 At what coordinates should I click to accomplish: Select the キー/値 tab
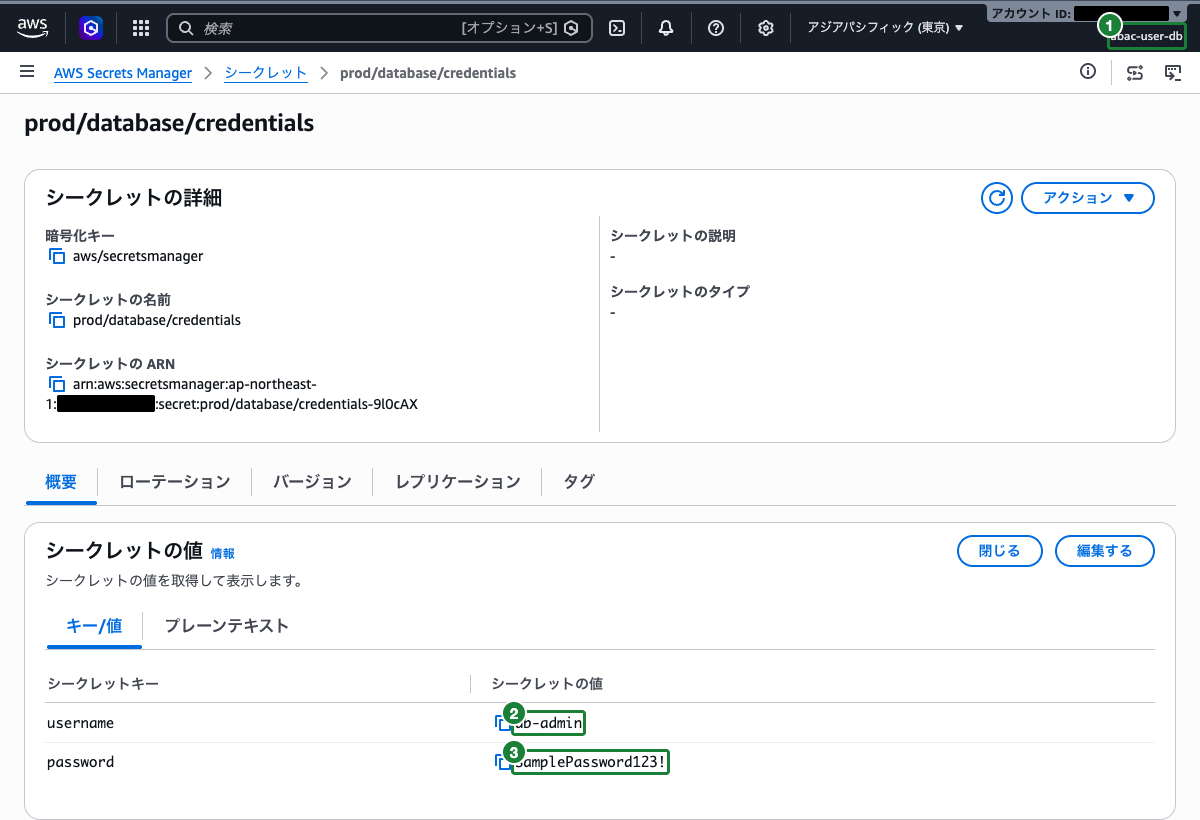[x=94, y=626]
